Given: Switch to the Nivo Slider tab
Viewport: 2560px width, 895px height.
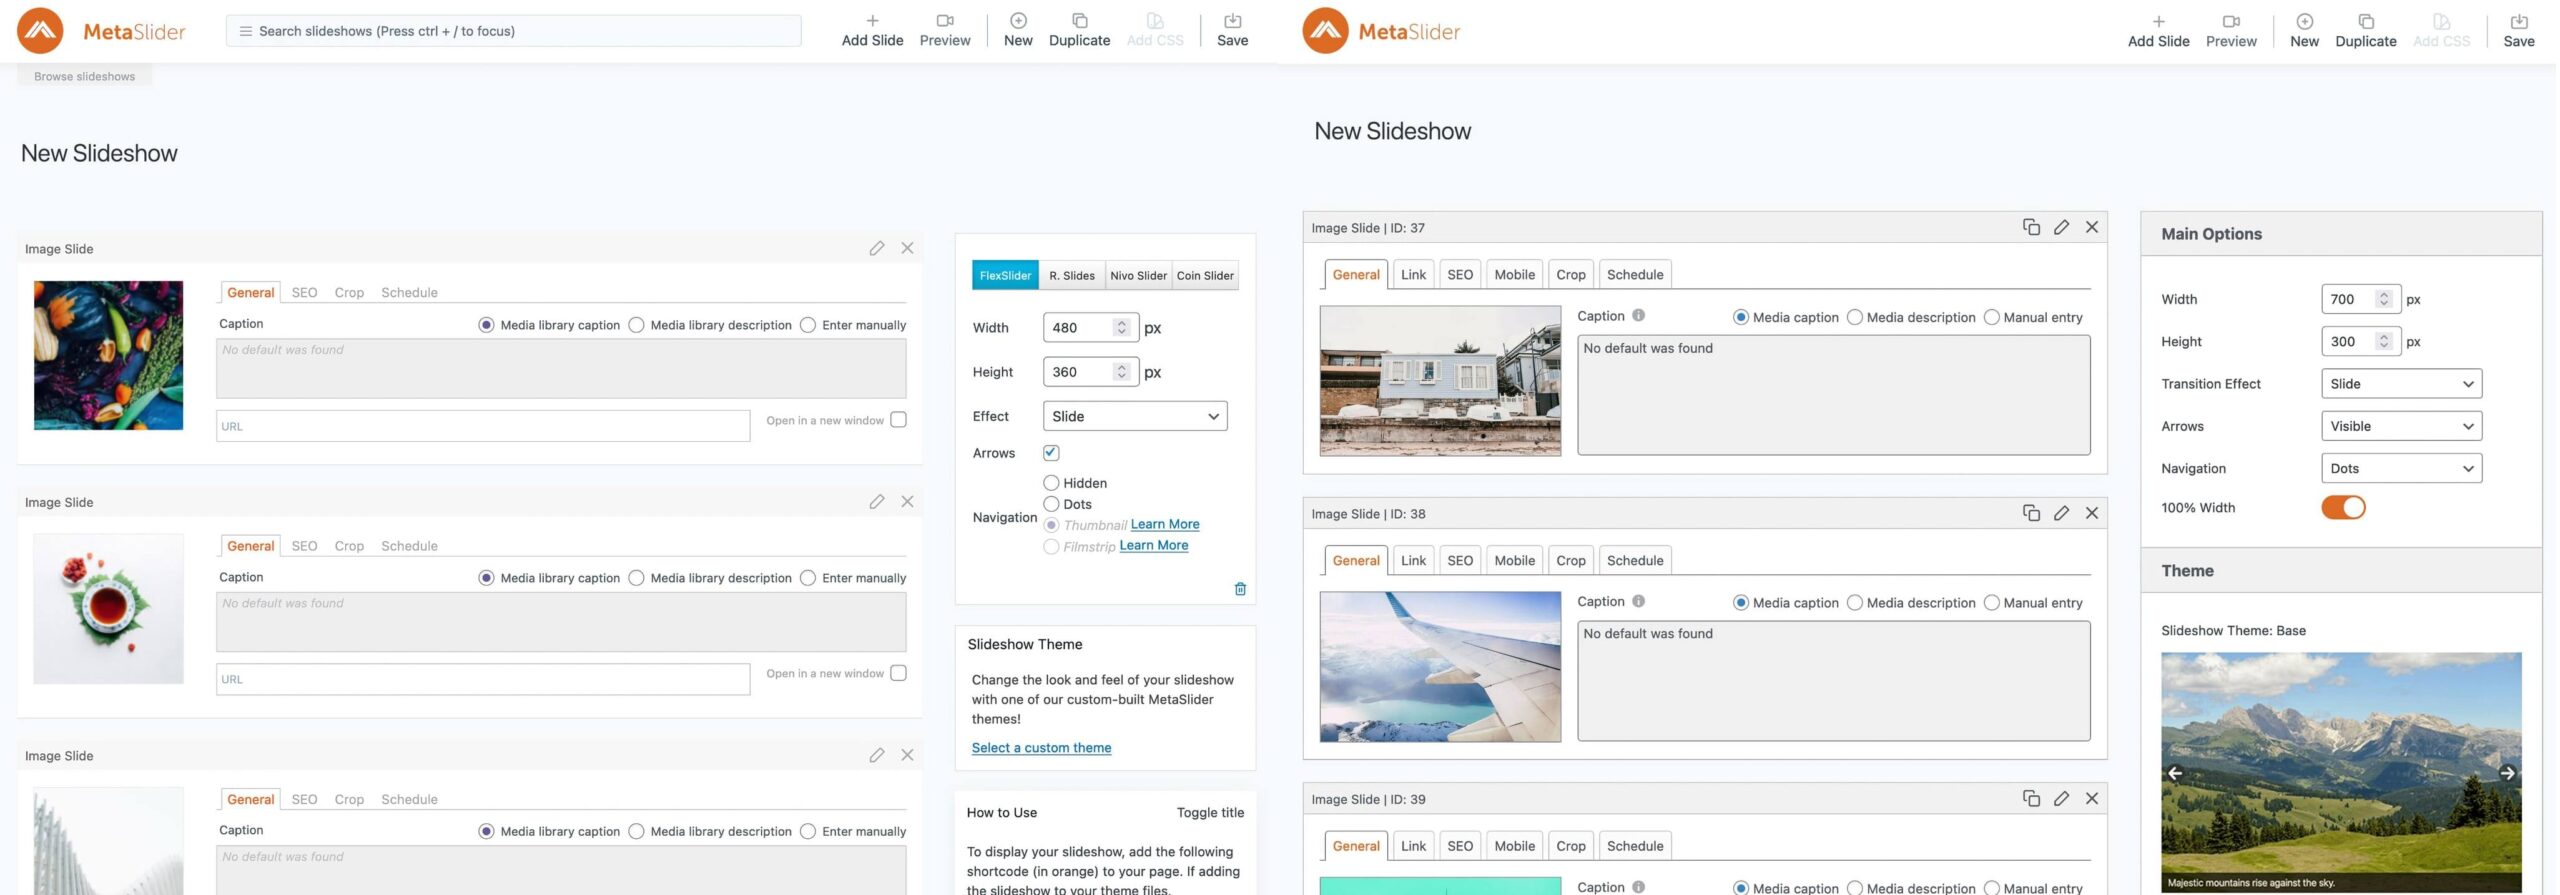Looking at the screenshot, I should [x=1138, y=276].
